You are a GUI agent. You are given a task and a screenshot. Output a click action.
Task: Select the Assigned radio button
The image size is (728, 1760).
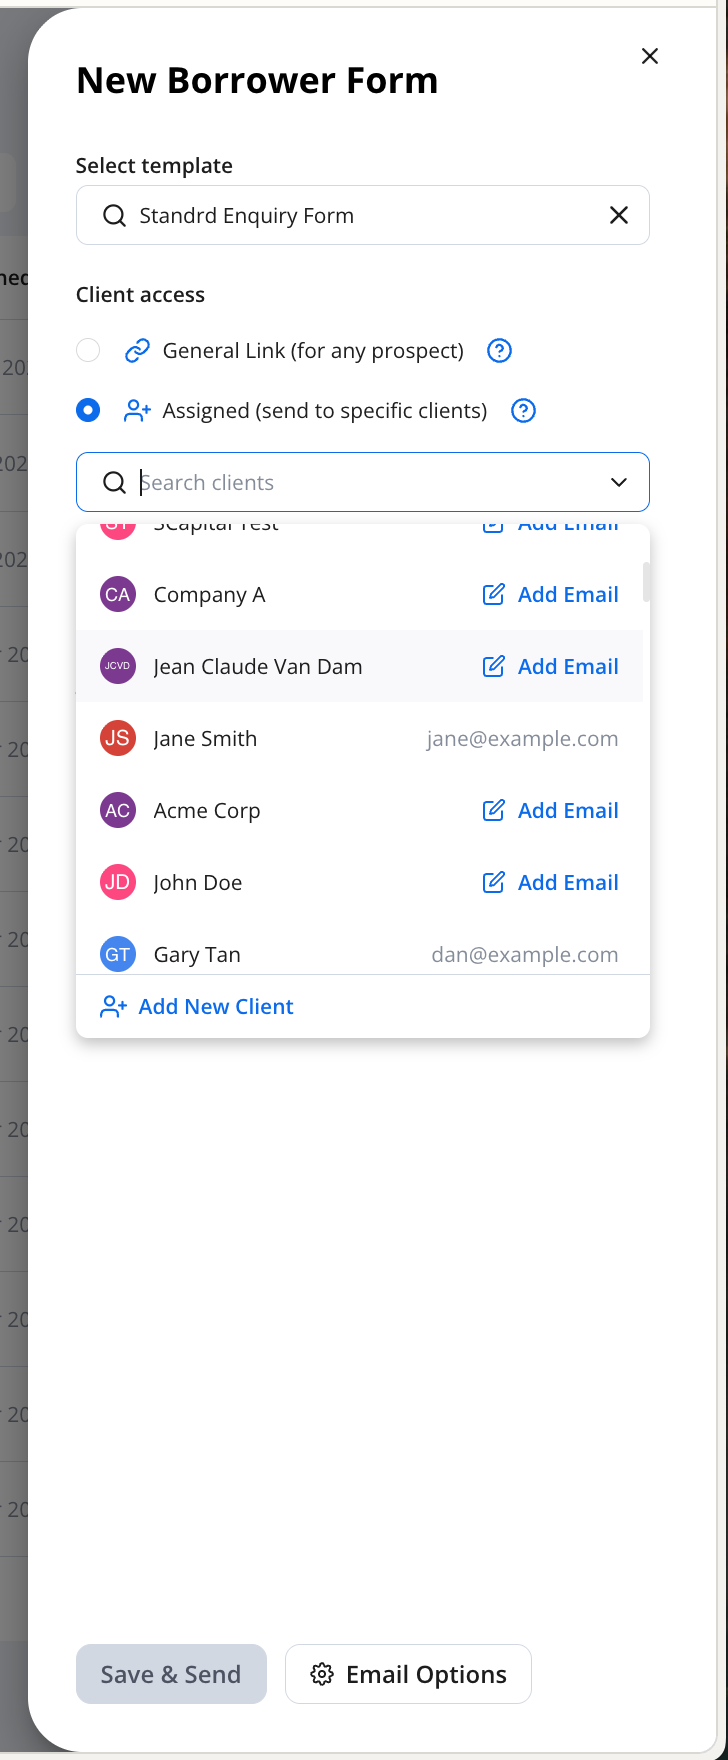(x=88, y=411)
